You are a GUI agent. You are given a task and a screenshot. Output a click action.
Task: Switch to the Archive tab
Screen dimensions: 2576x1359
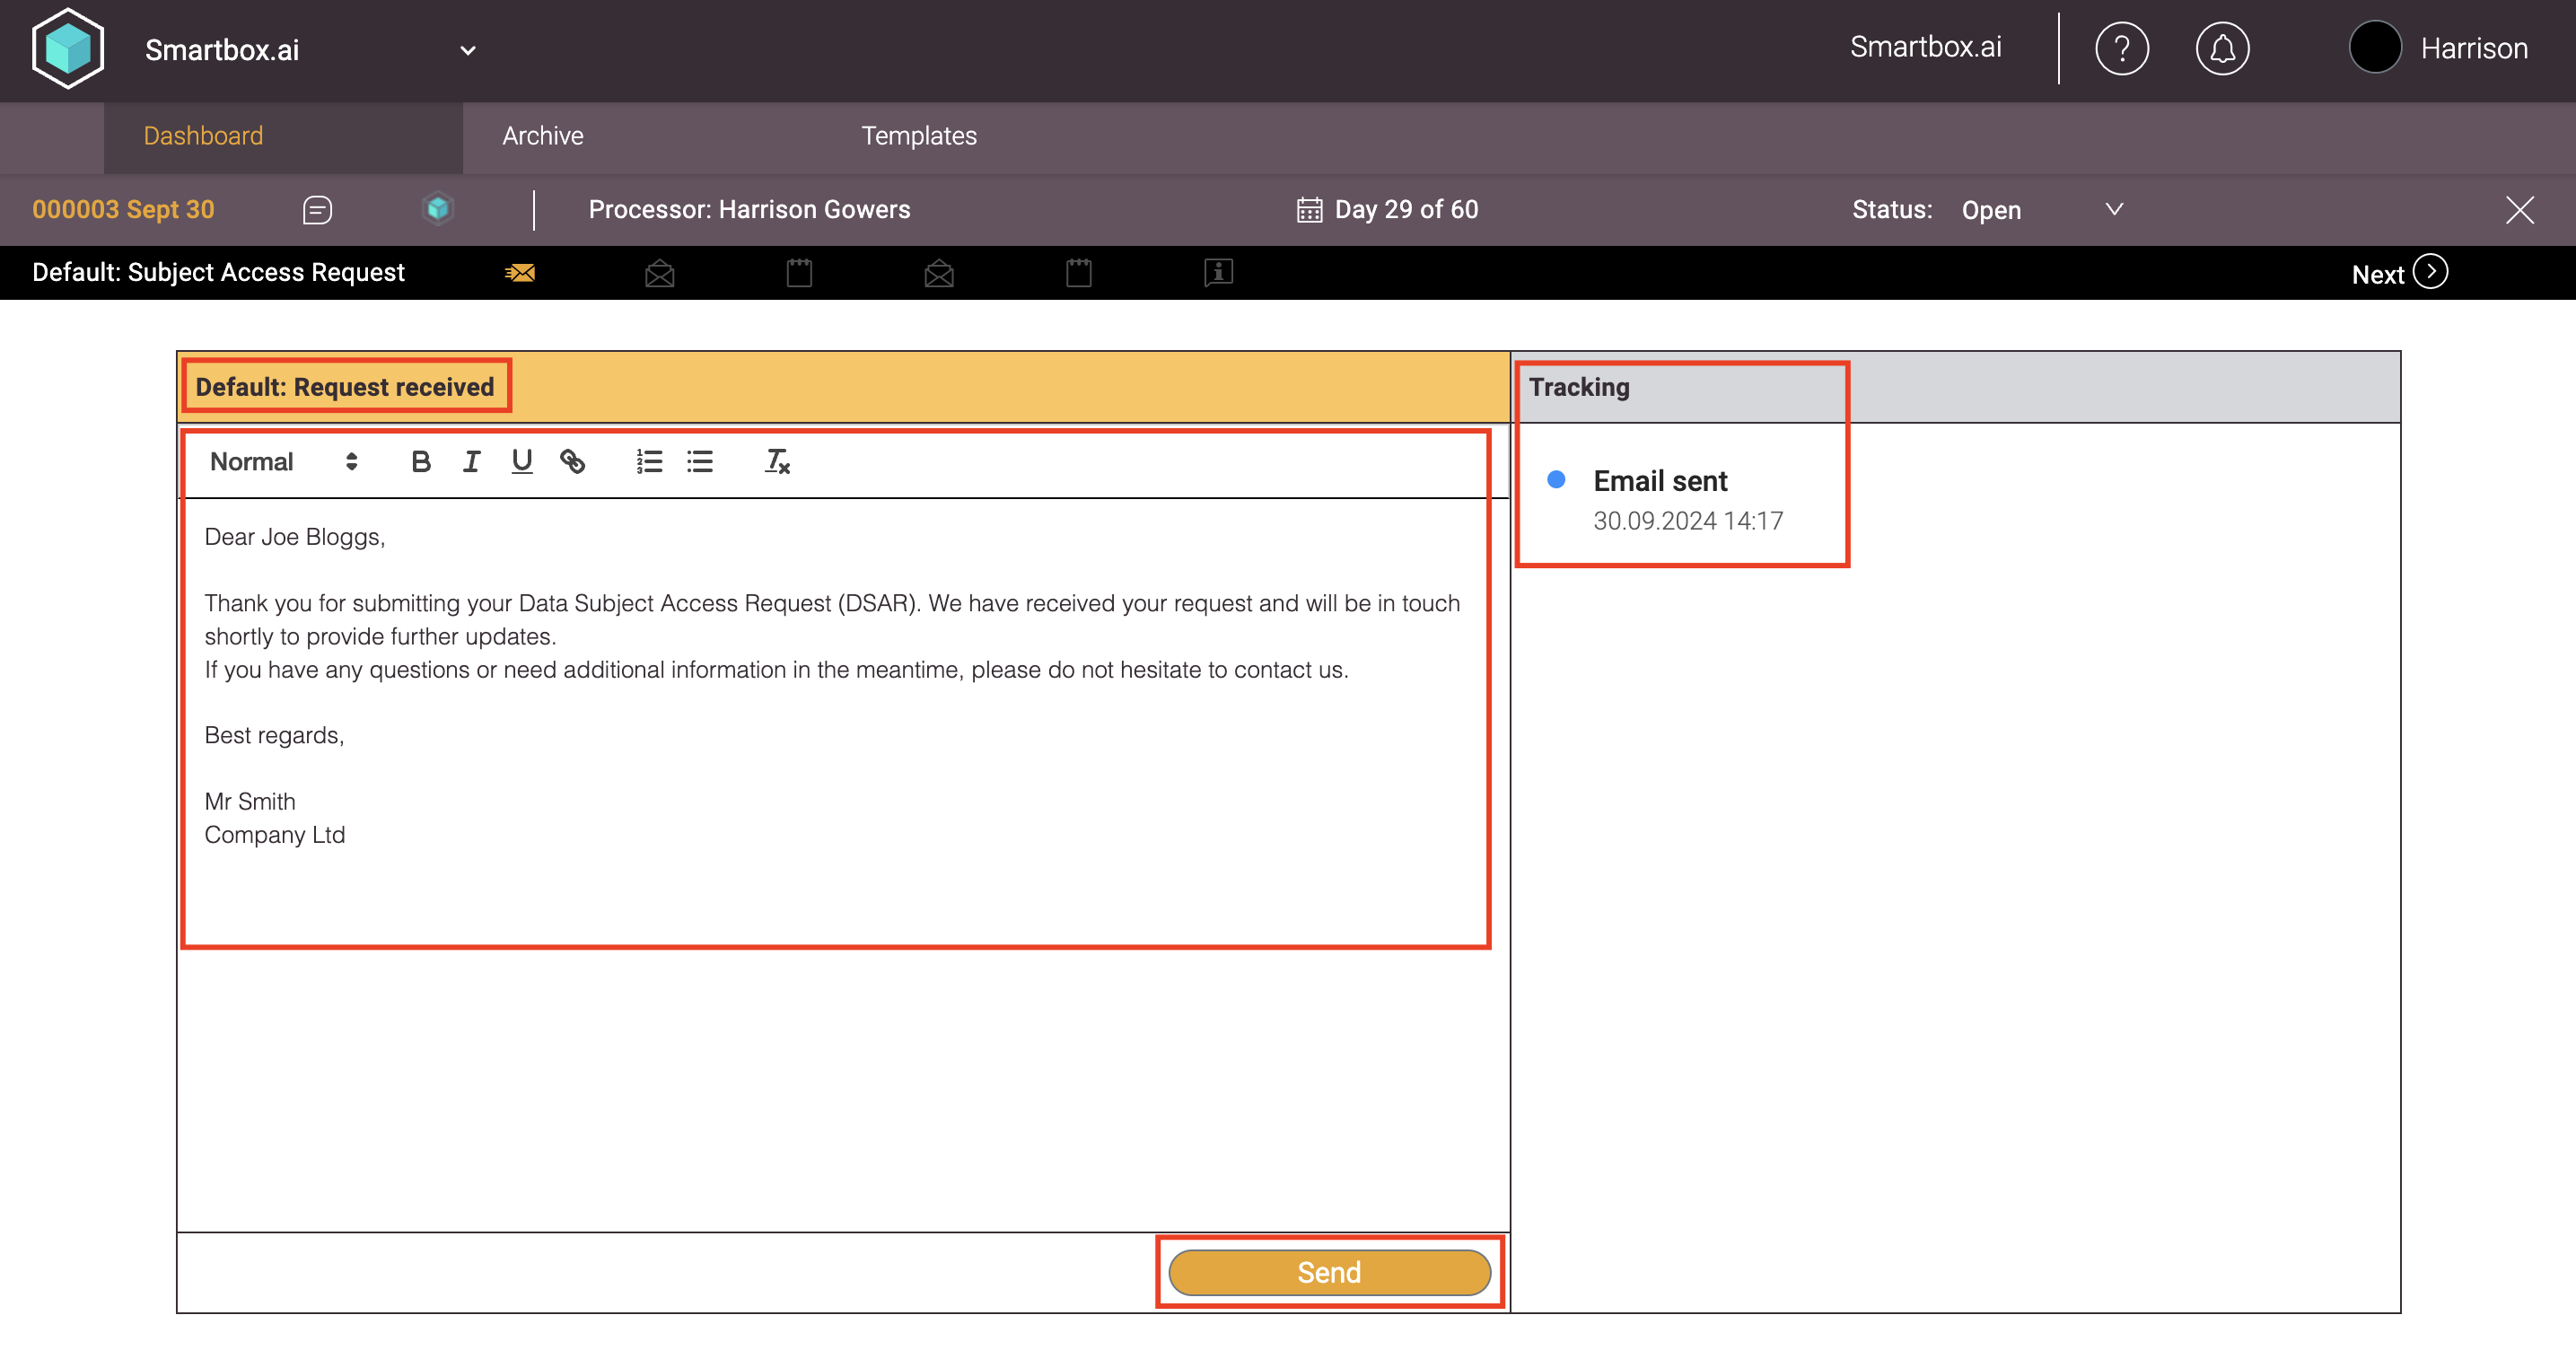[542, 136]
